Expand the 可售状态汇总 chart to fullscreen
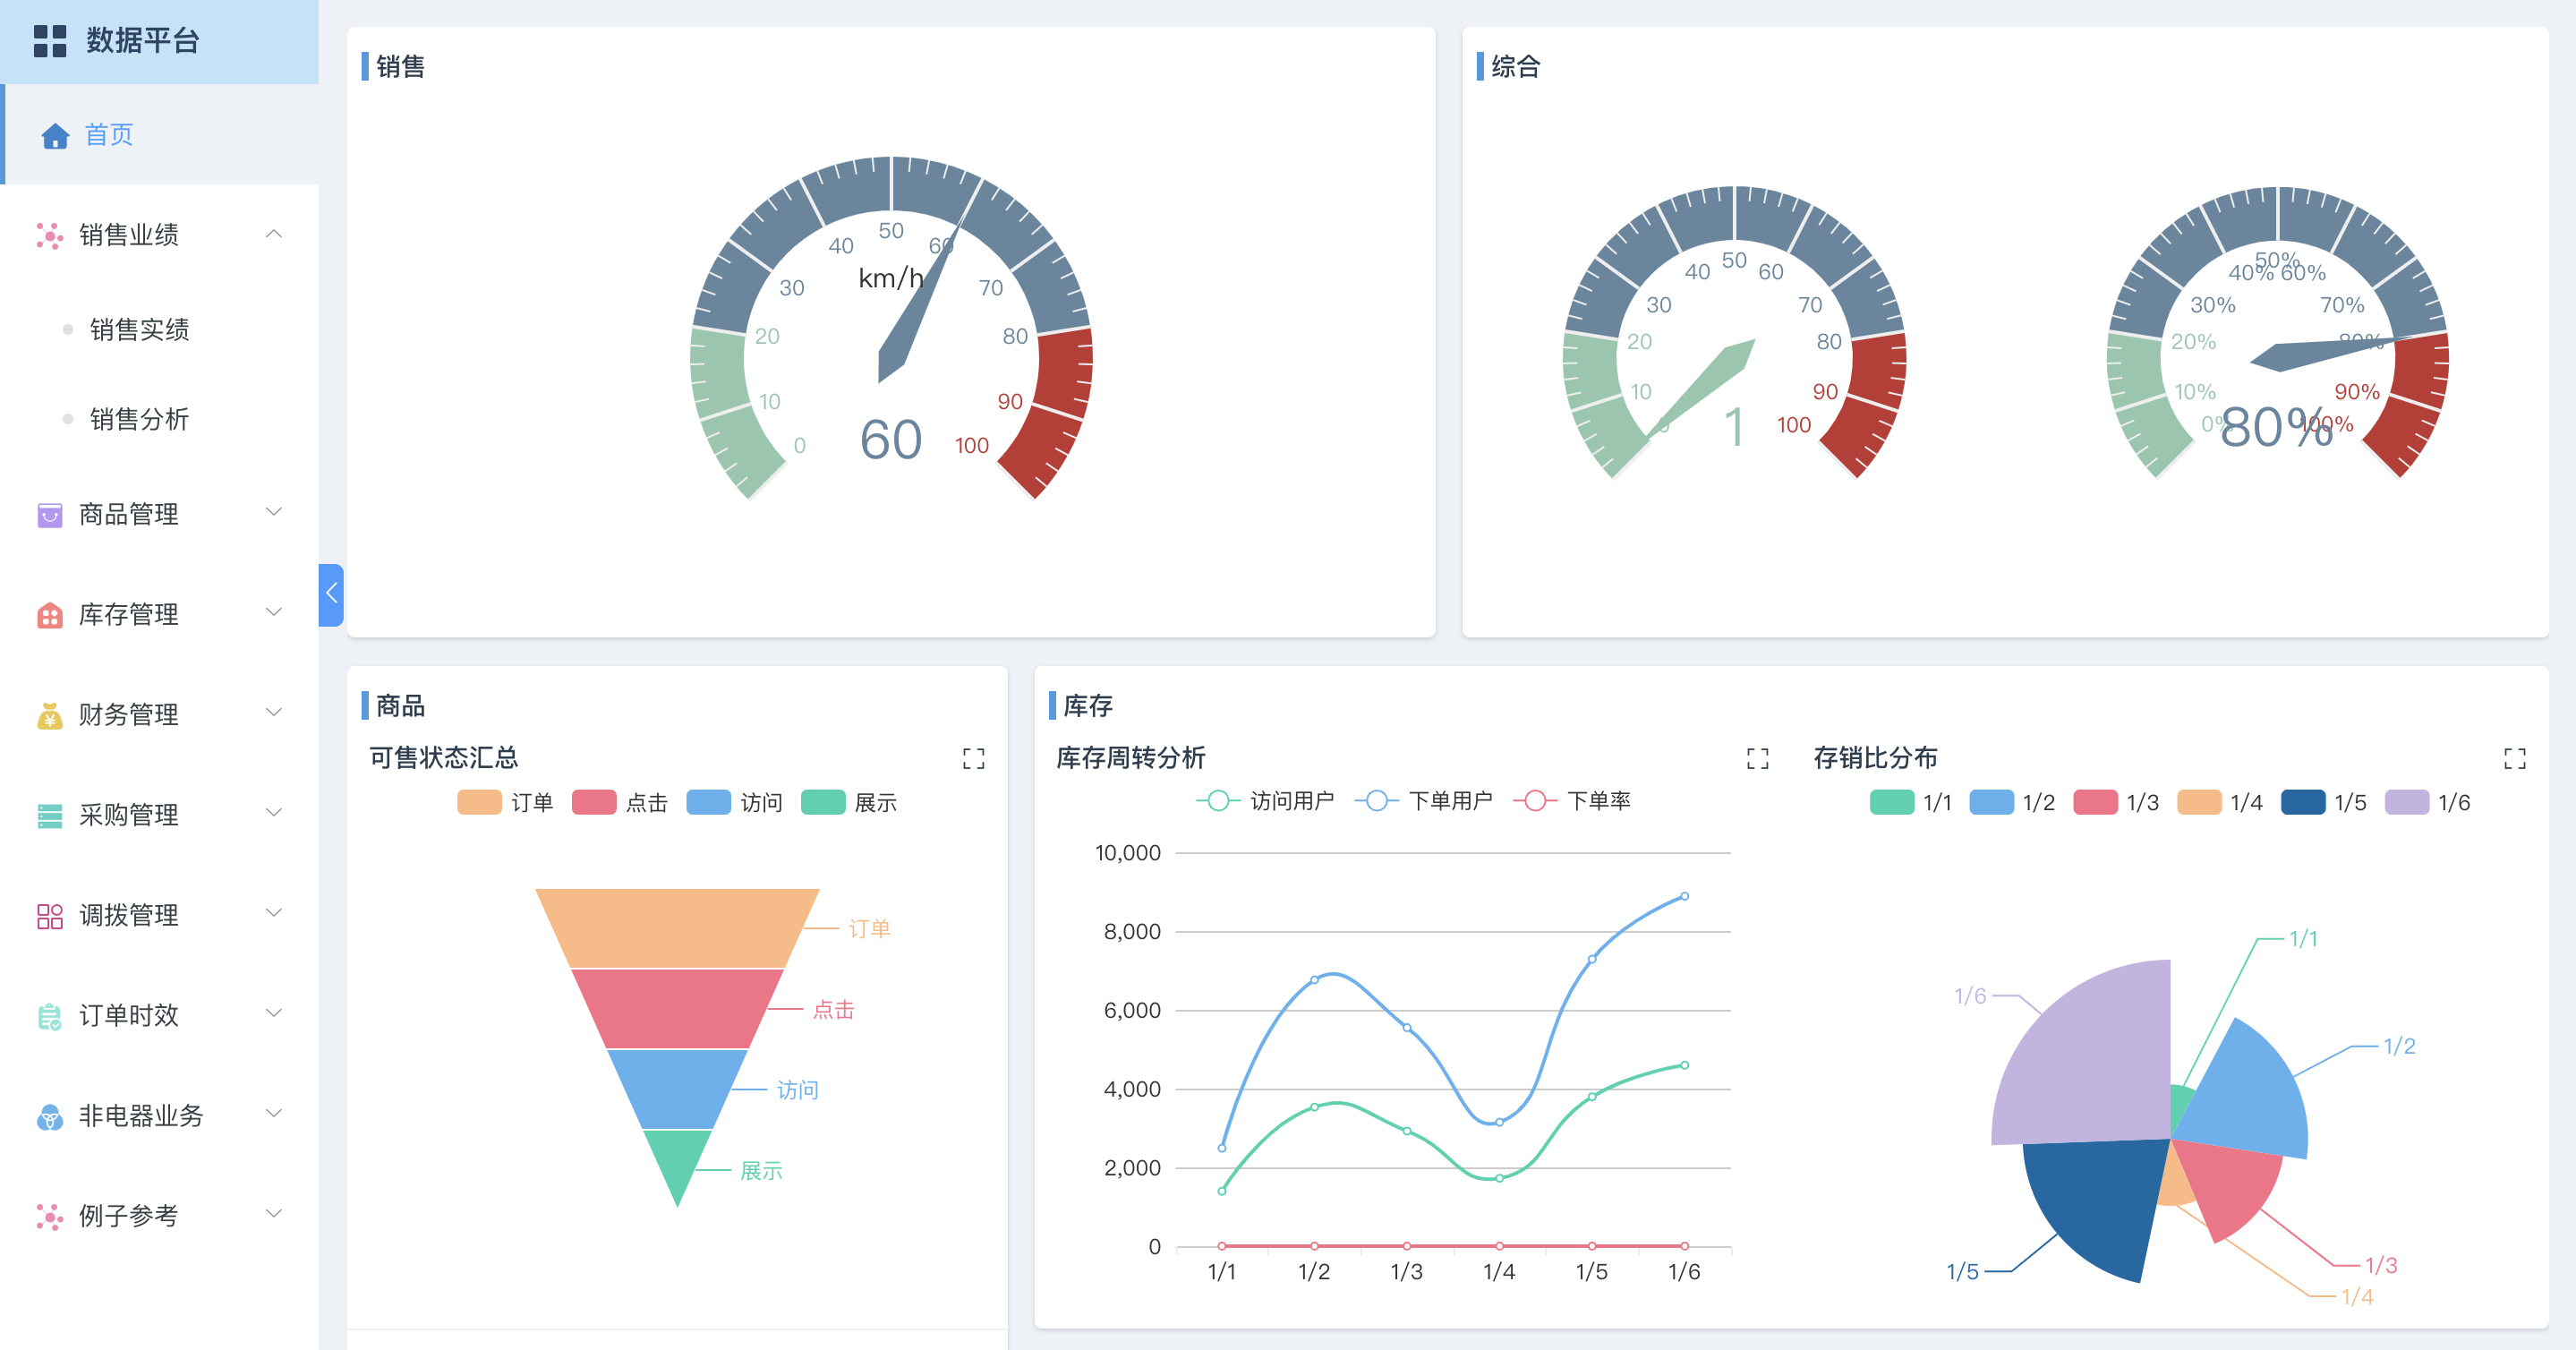The width and height of the screenshot is (2576, 1350). (973, 759)
